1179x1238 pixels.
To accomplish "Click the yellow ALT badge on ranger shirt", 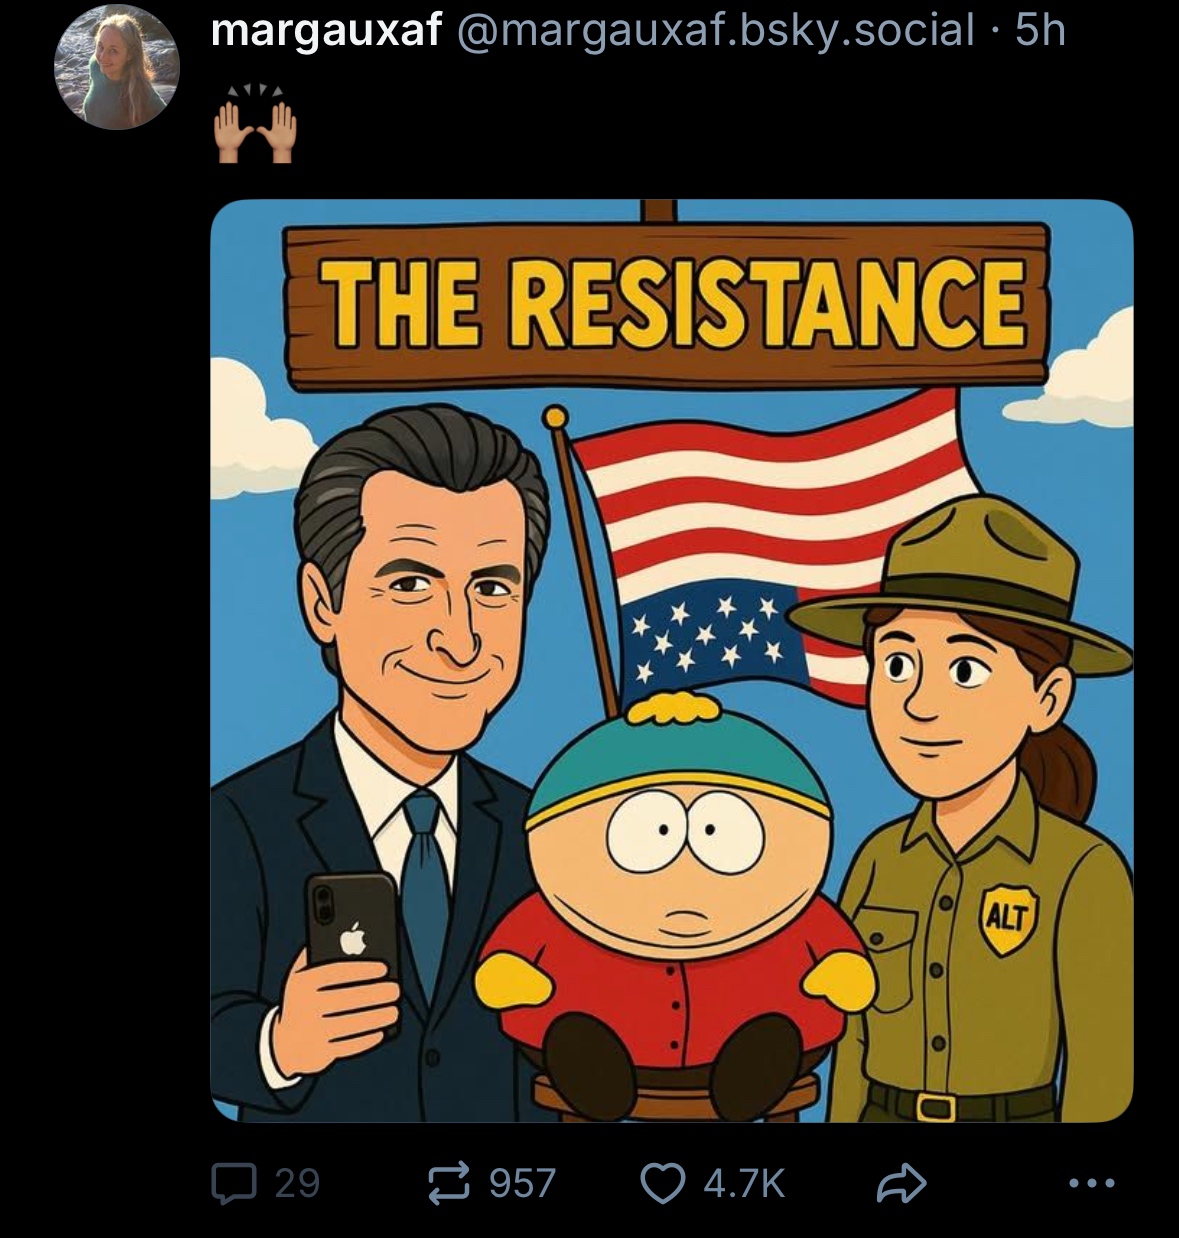I will click(1007, 916).
